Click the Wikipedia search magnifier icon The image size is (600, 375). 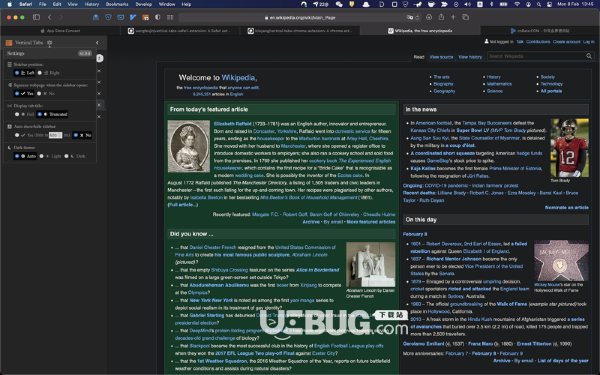pyautogui.click(x=589, y=56)
